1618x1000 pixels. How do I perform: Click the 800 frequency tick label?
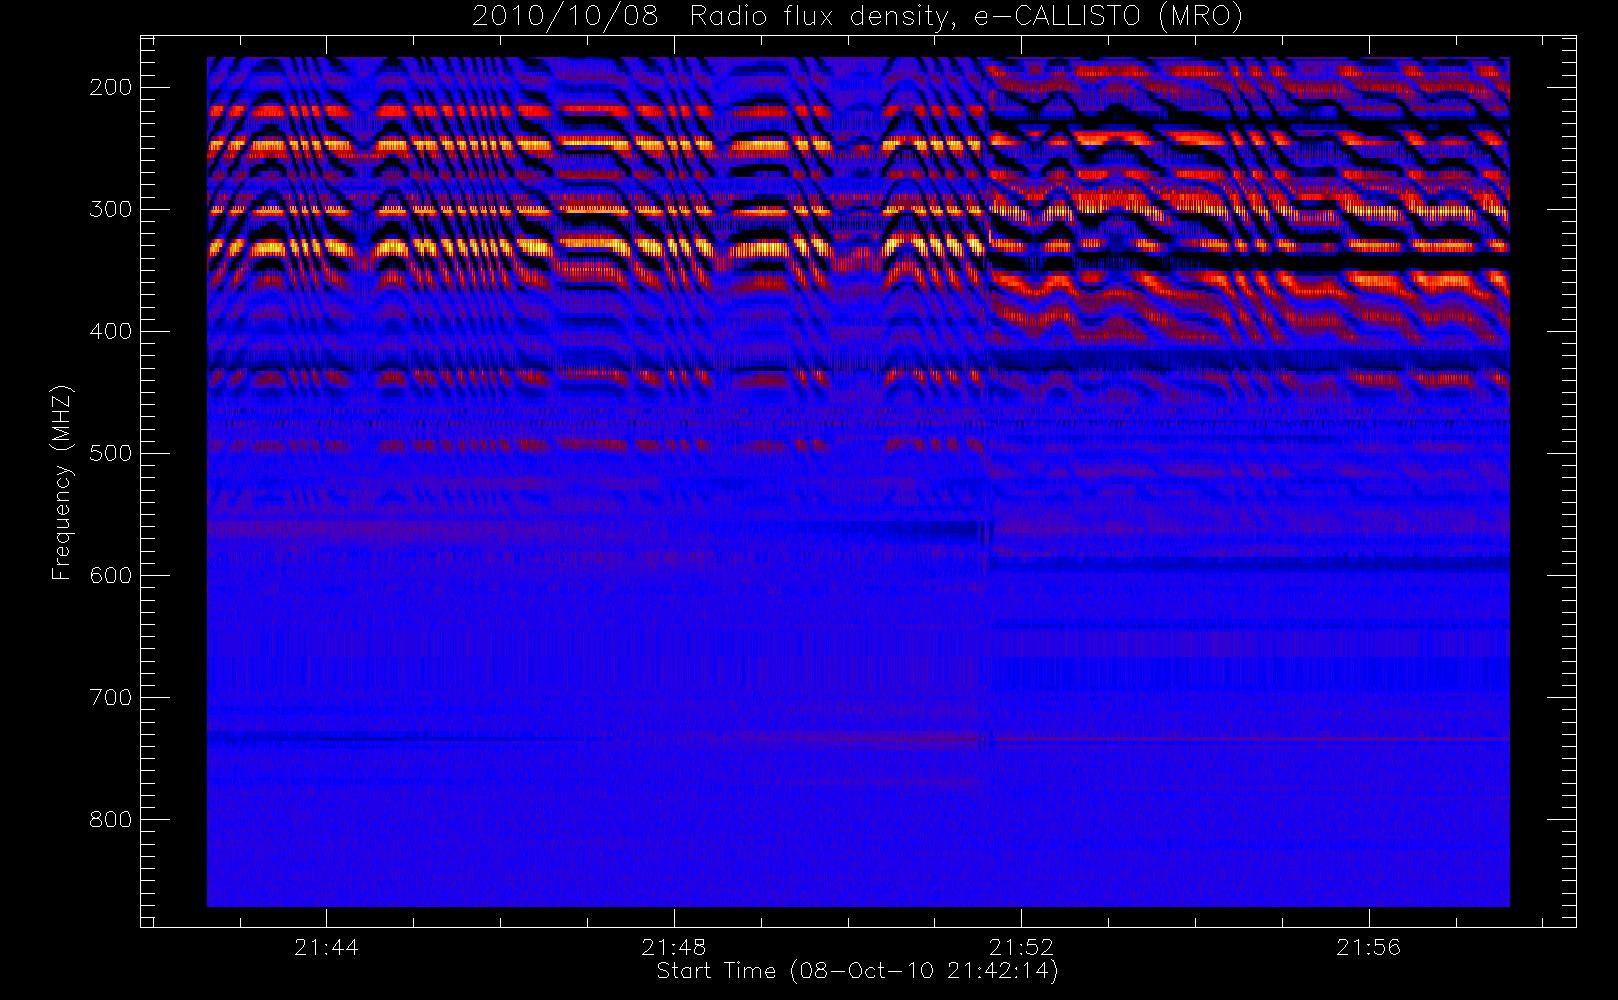111,819
